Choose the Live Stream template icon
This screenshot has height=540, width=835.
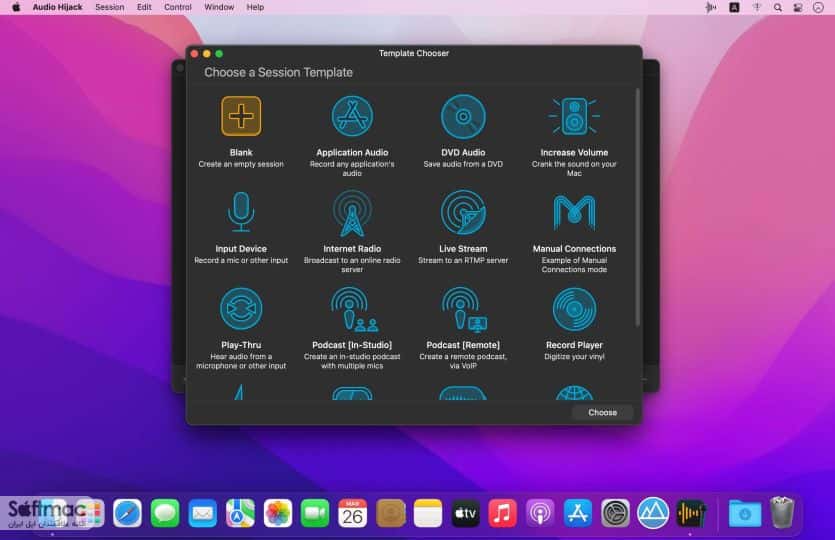coord(463,212)
